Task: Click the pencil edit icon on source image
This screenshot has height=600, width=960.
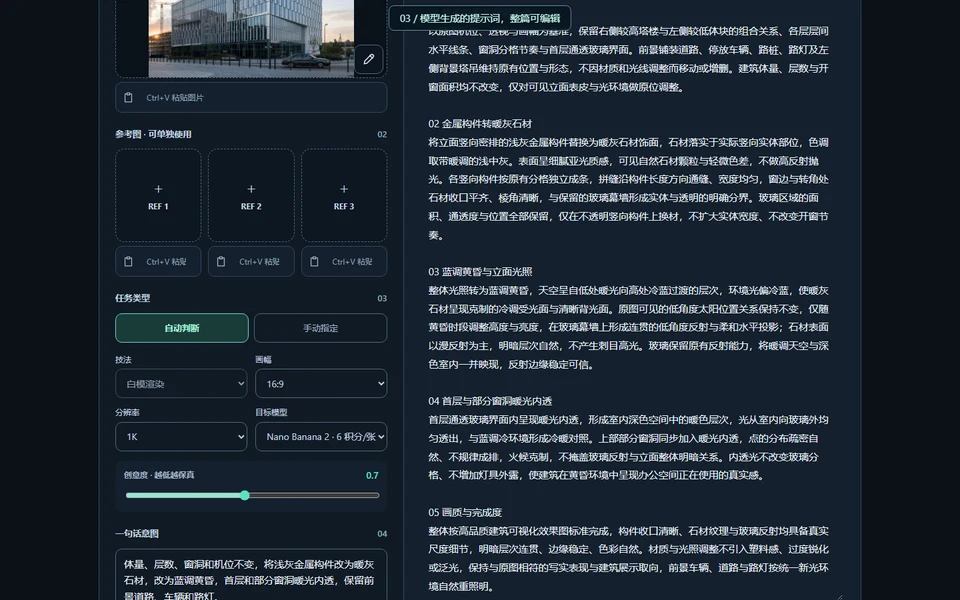Action: tap(369, 59)
